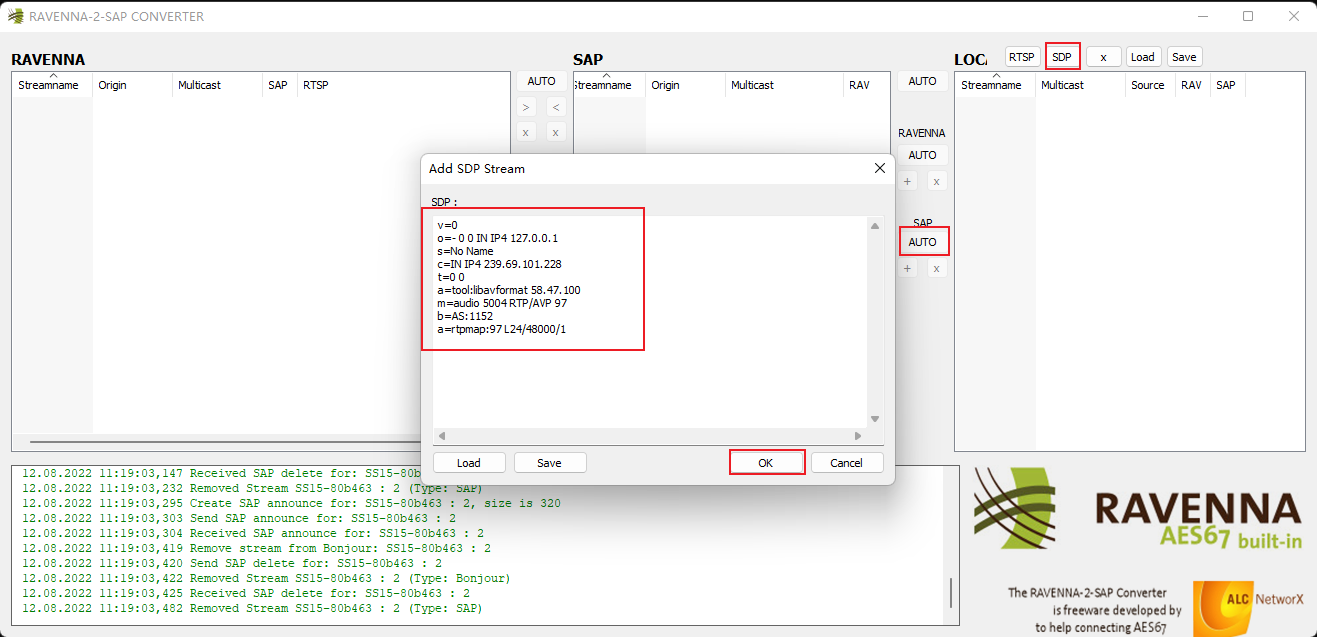1317x637 pixels.
Task: Click the < transfer arrow button
Action: point(557,107)
